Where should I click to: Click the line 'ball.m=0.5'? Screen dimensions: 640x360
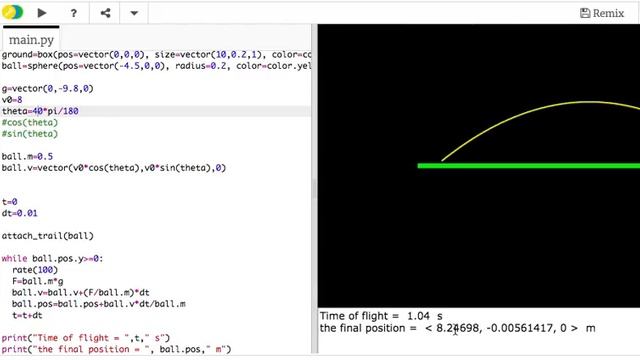[27, 156]
